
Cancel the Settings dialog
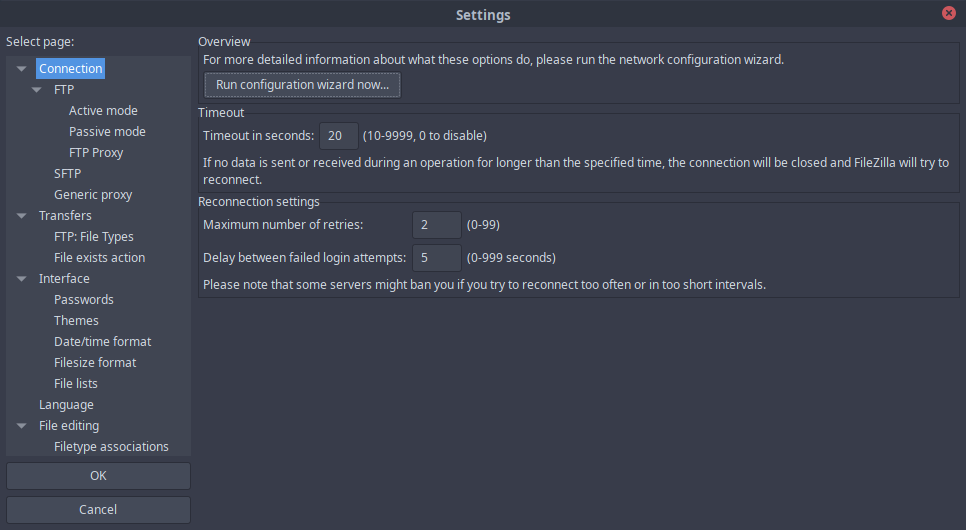click(99, 510)
